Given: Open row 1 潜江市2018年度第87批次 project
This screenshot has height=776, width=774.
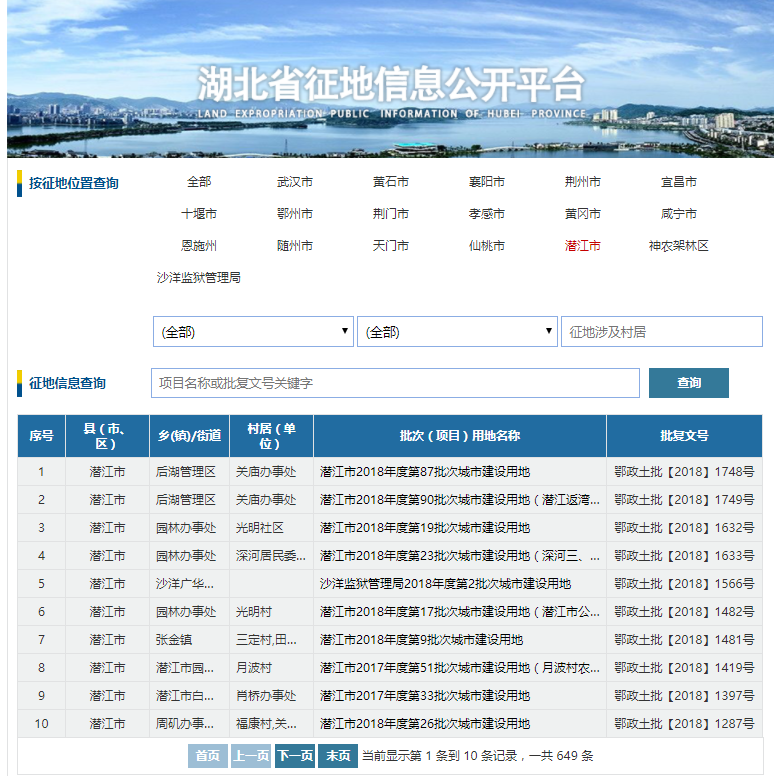Looking at the screenshot, I should (425, 472).
